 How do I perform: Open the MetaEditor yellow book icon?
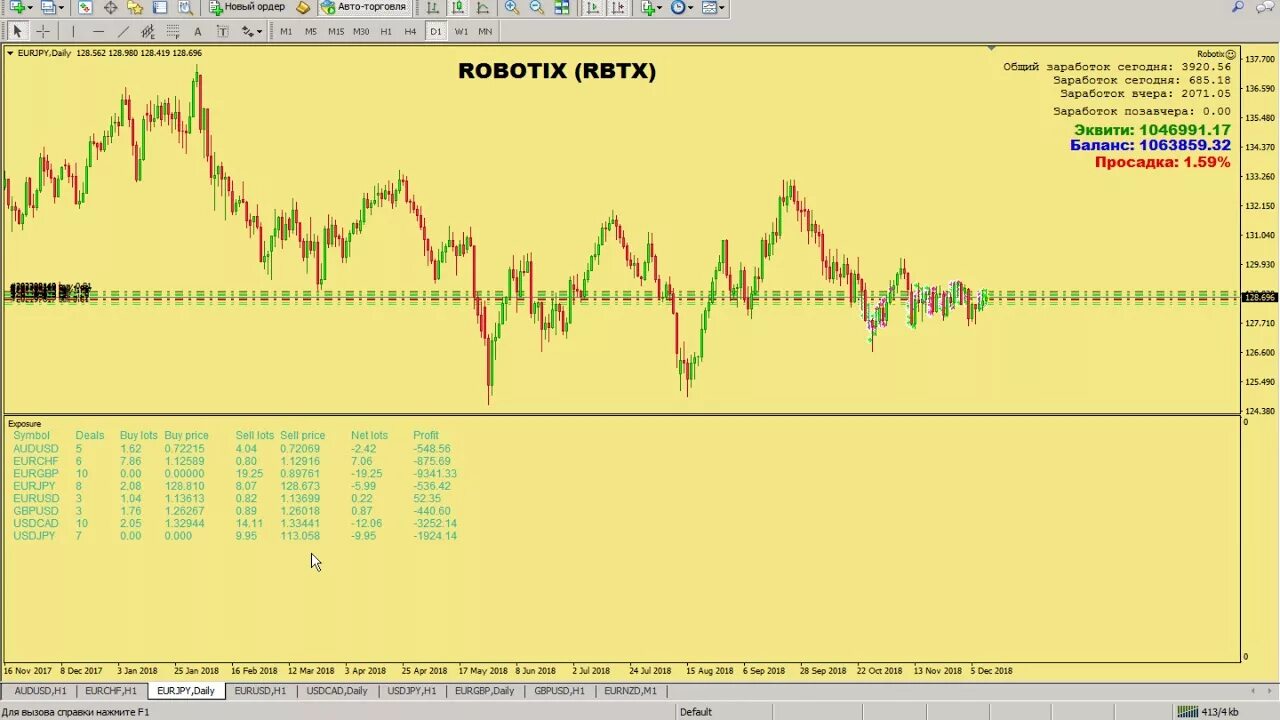(303, 7)
